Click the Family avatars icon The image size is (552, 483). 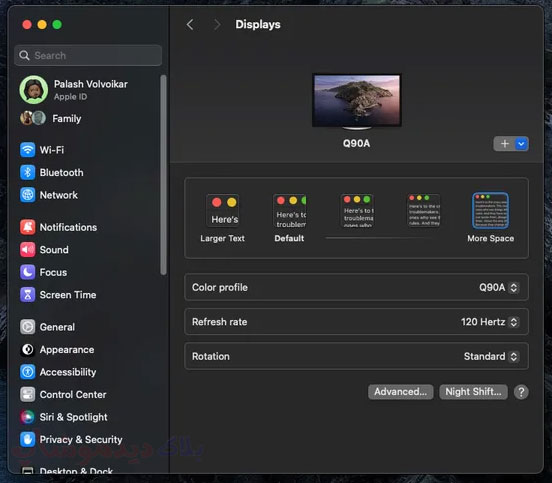(33, 118)
